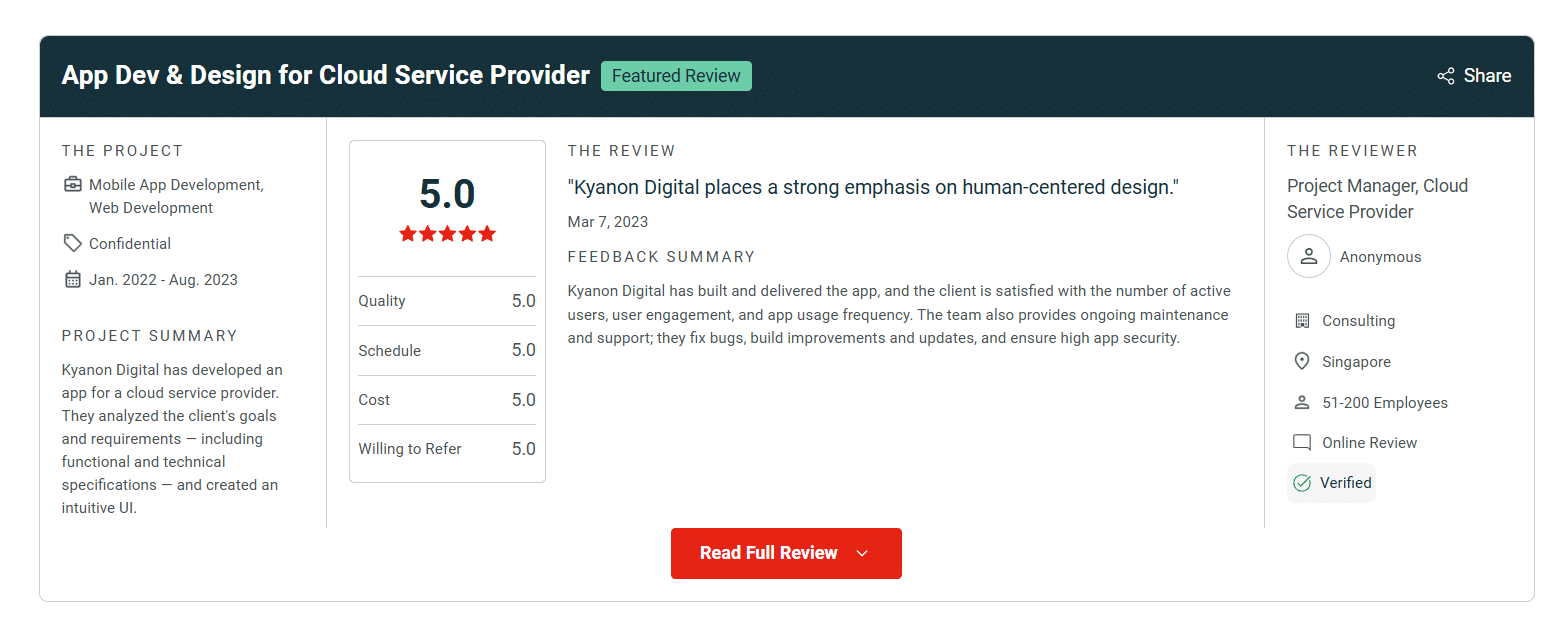Click the Schedule rating row
Image resolution: width=1563 pixels, height=621 pixels.
[447, 350]
